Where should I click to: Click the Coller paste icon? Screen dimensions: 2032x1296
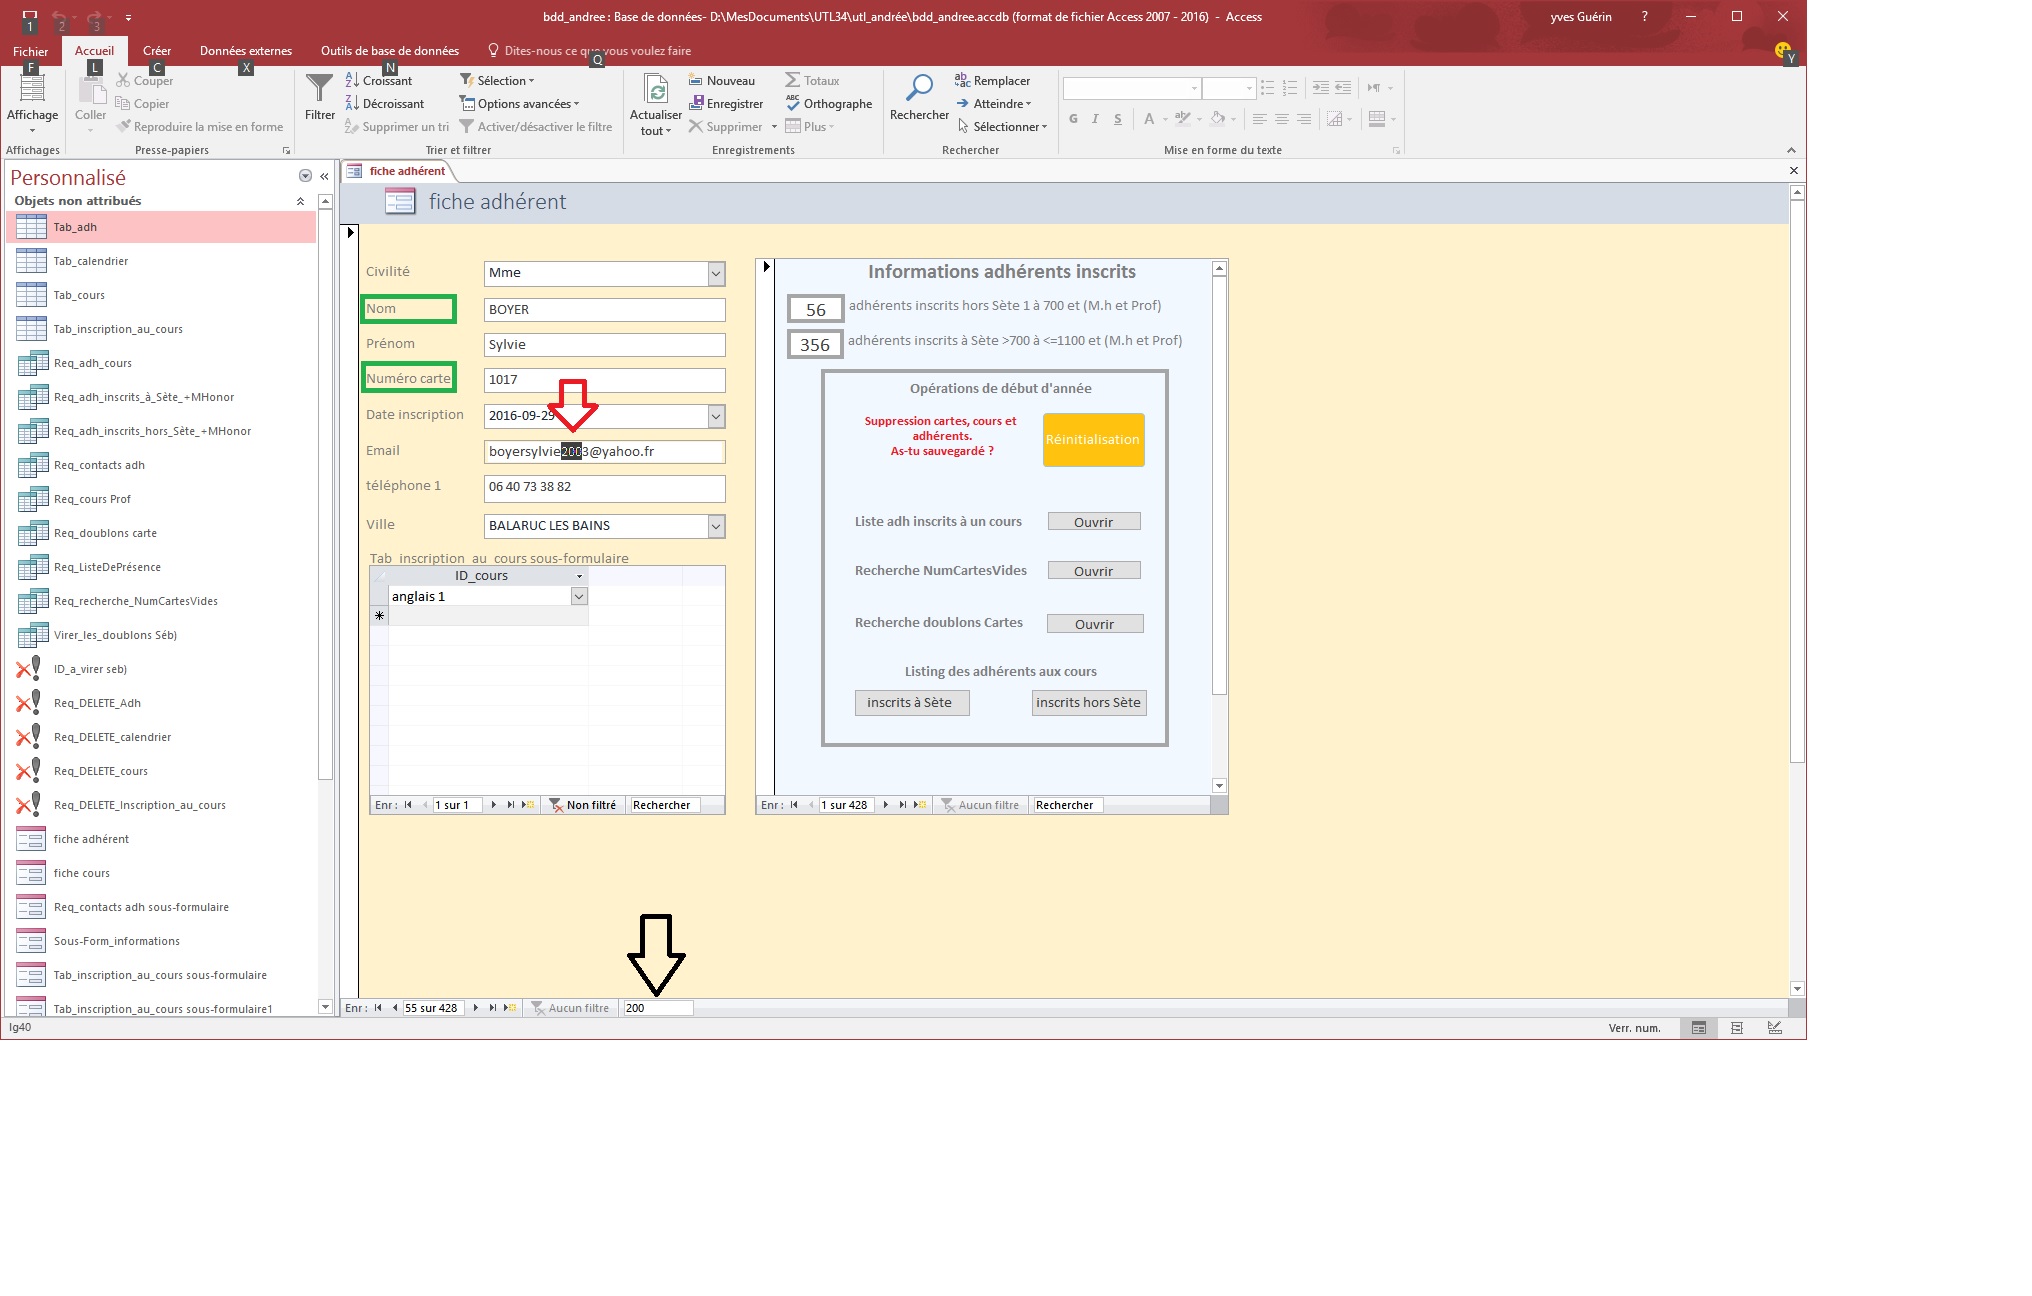coord(91,89)
